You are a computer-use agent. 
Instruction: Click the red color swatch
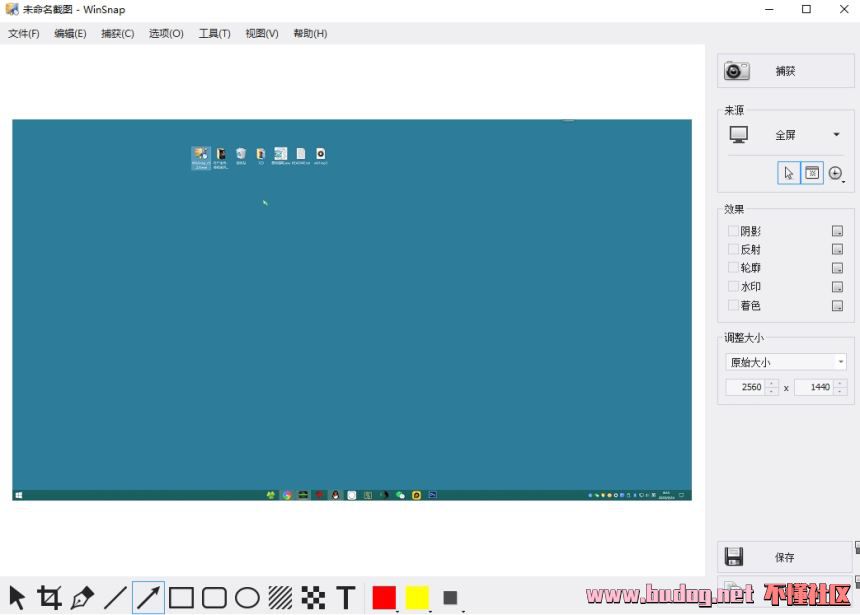pyautogui.click(x=384, y=598)
